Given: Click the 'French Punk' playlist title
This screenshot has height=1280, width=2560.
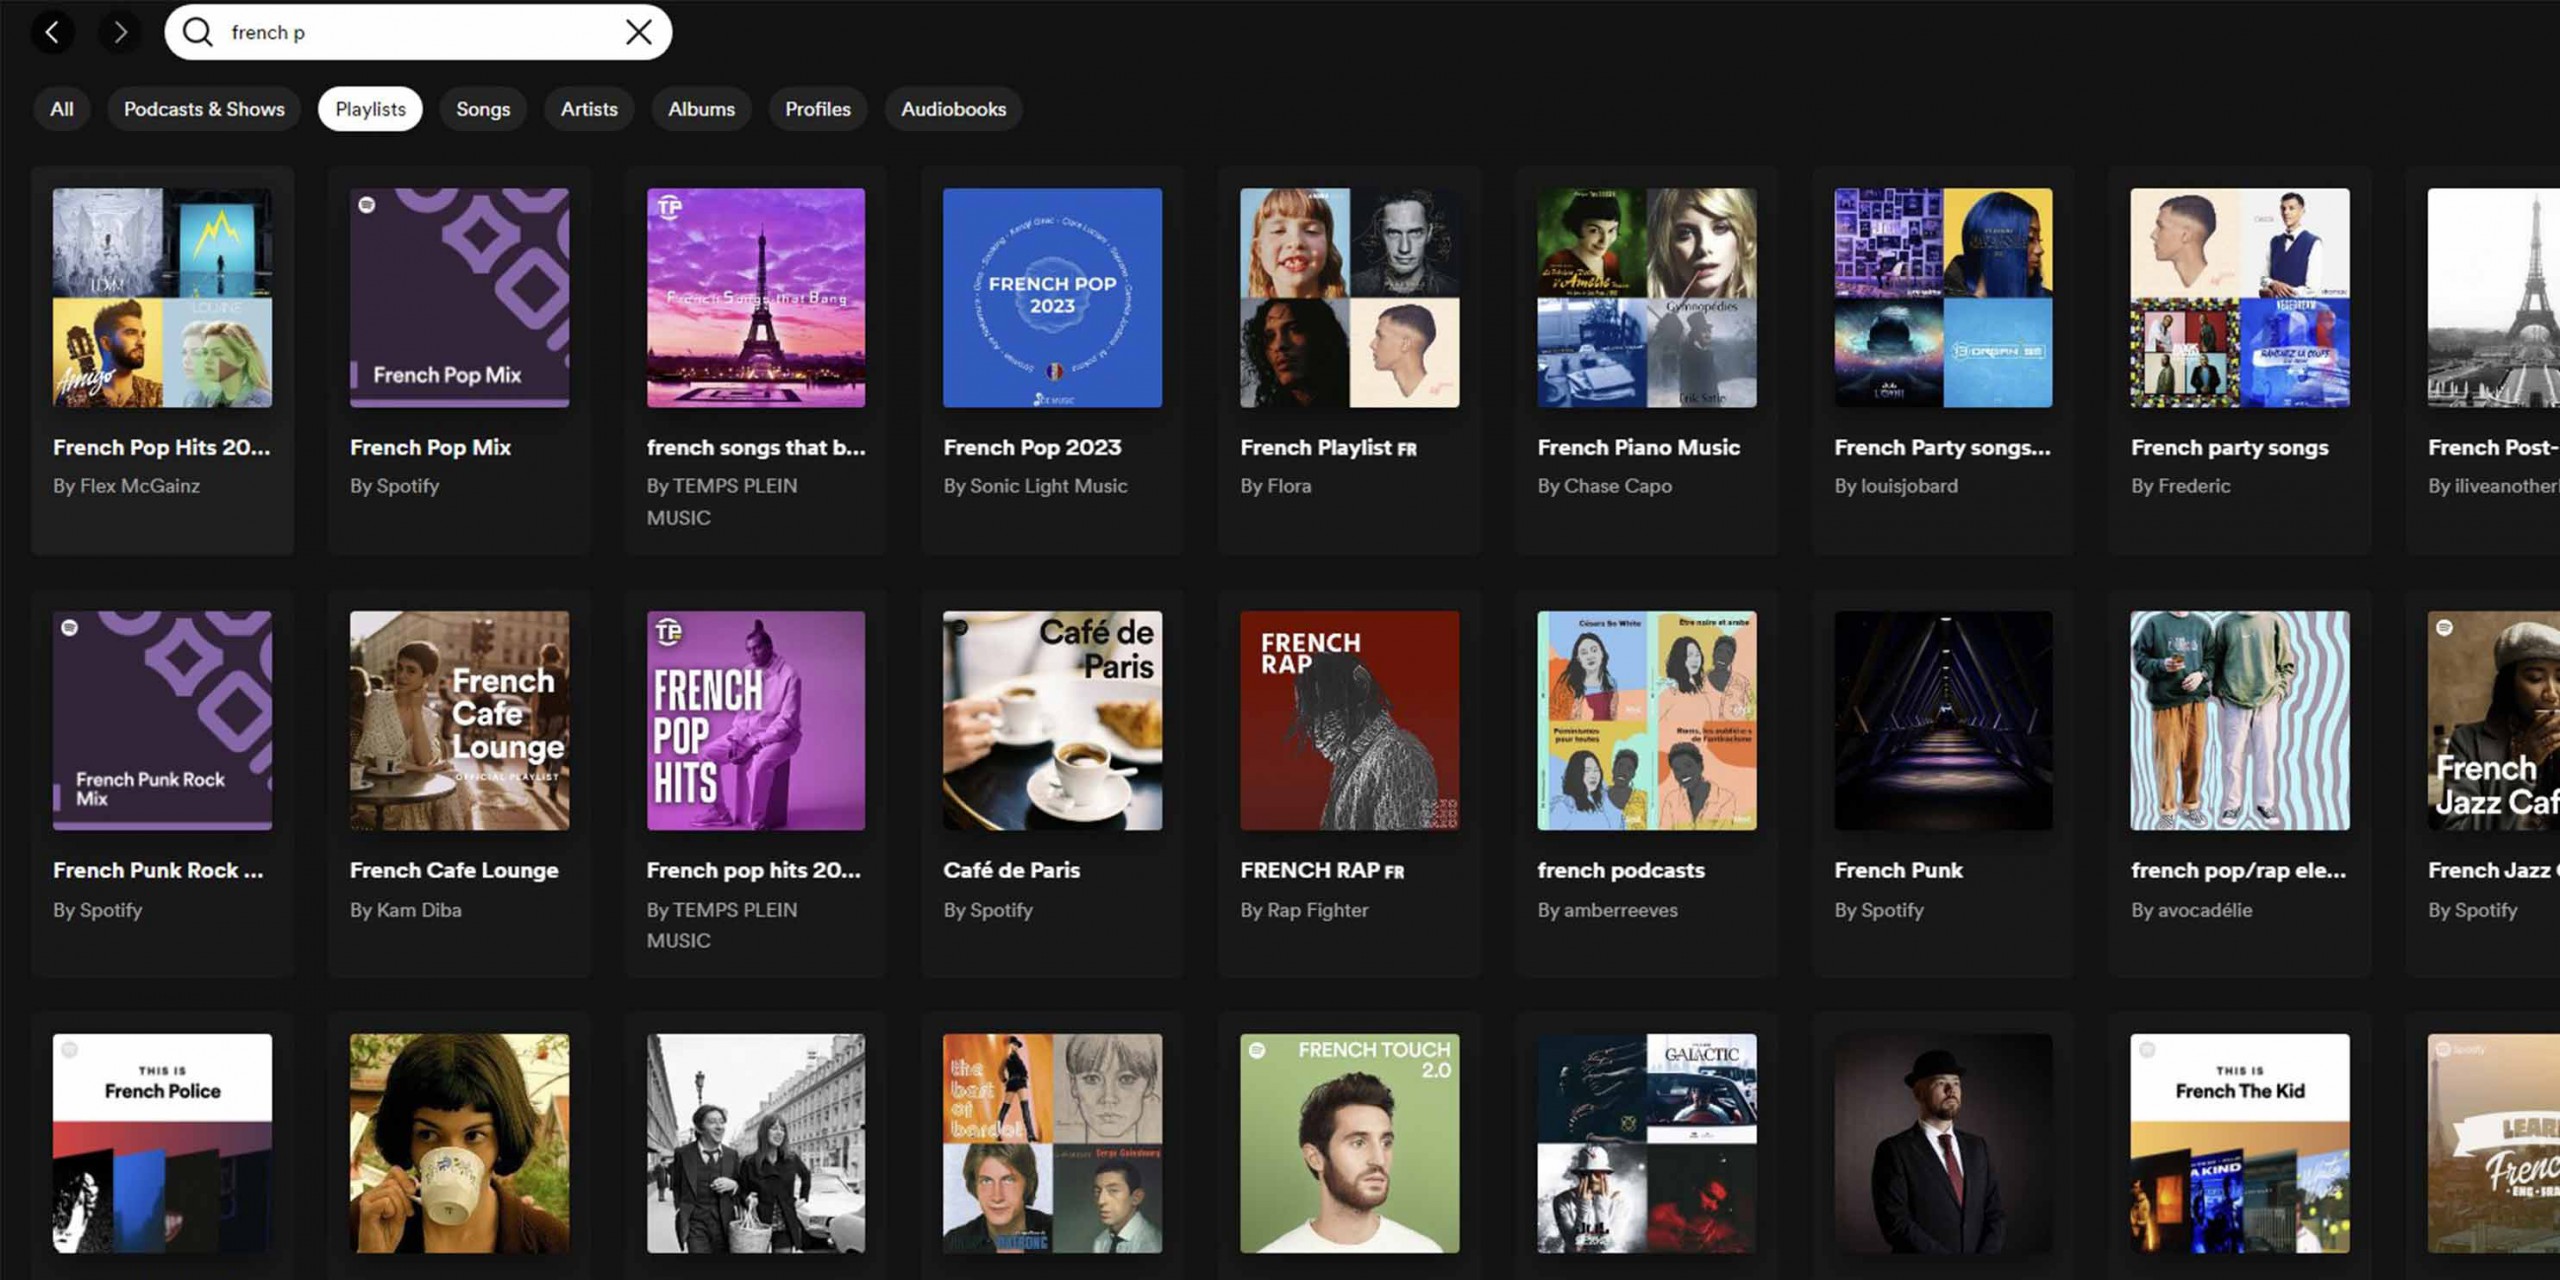Looking at the screenshot, I should pyautogui.click(x=1898, y=870).
